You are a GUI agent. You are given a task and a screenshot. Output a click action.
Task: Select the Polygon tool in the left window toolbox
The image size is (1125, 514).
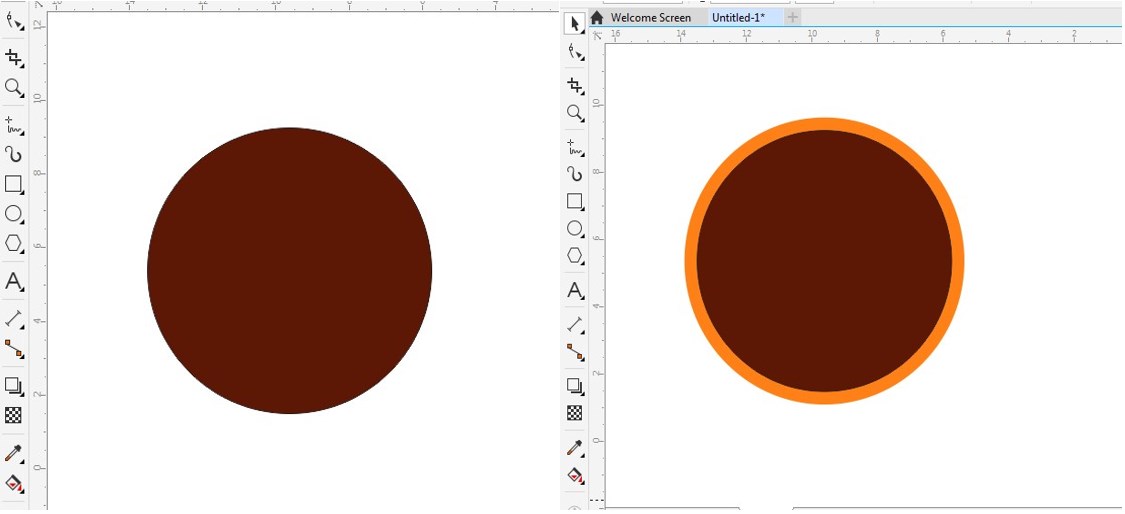pyautogui.click(x=14, y=243)
